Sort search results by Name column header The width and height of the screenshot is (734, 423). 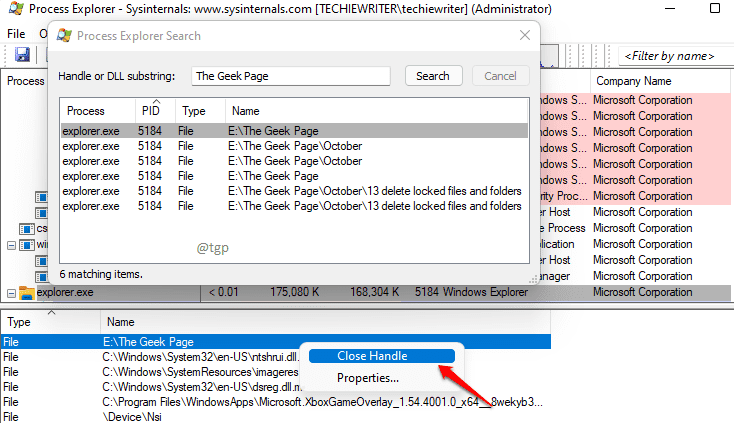click(x=377, y=111)
